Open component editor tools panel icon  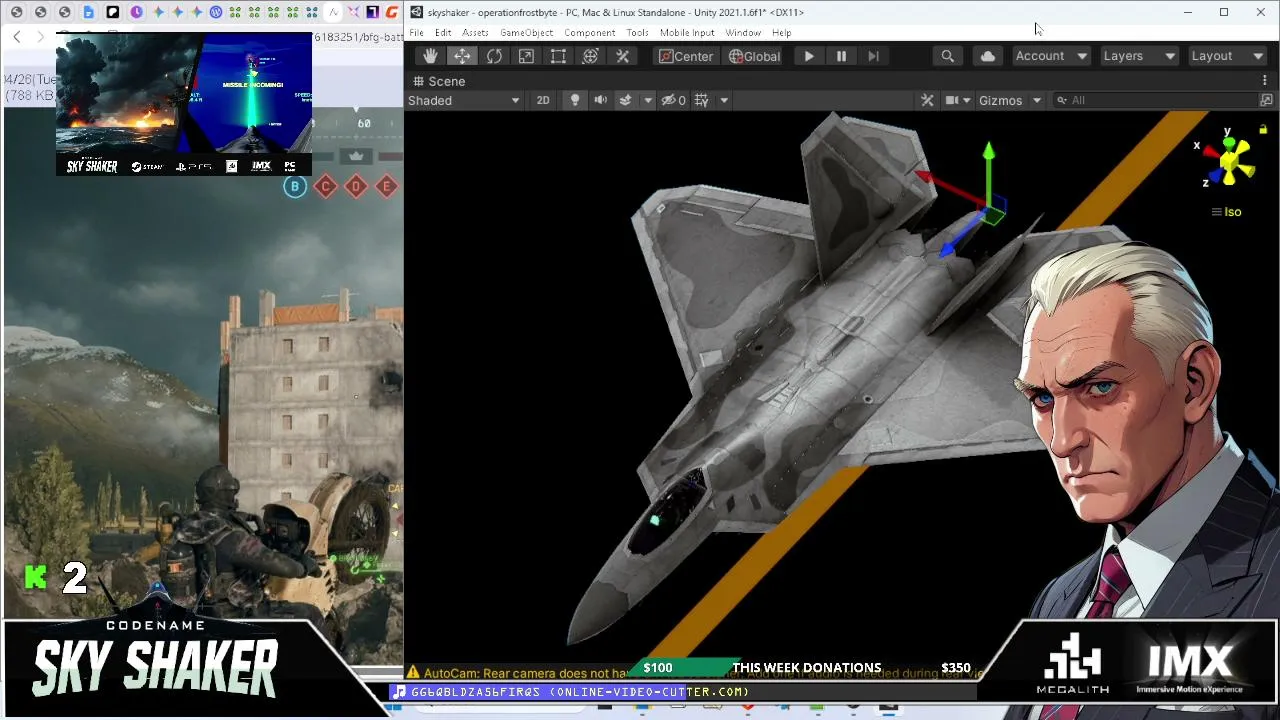pyautogui.click(x=927, y=100)
